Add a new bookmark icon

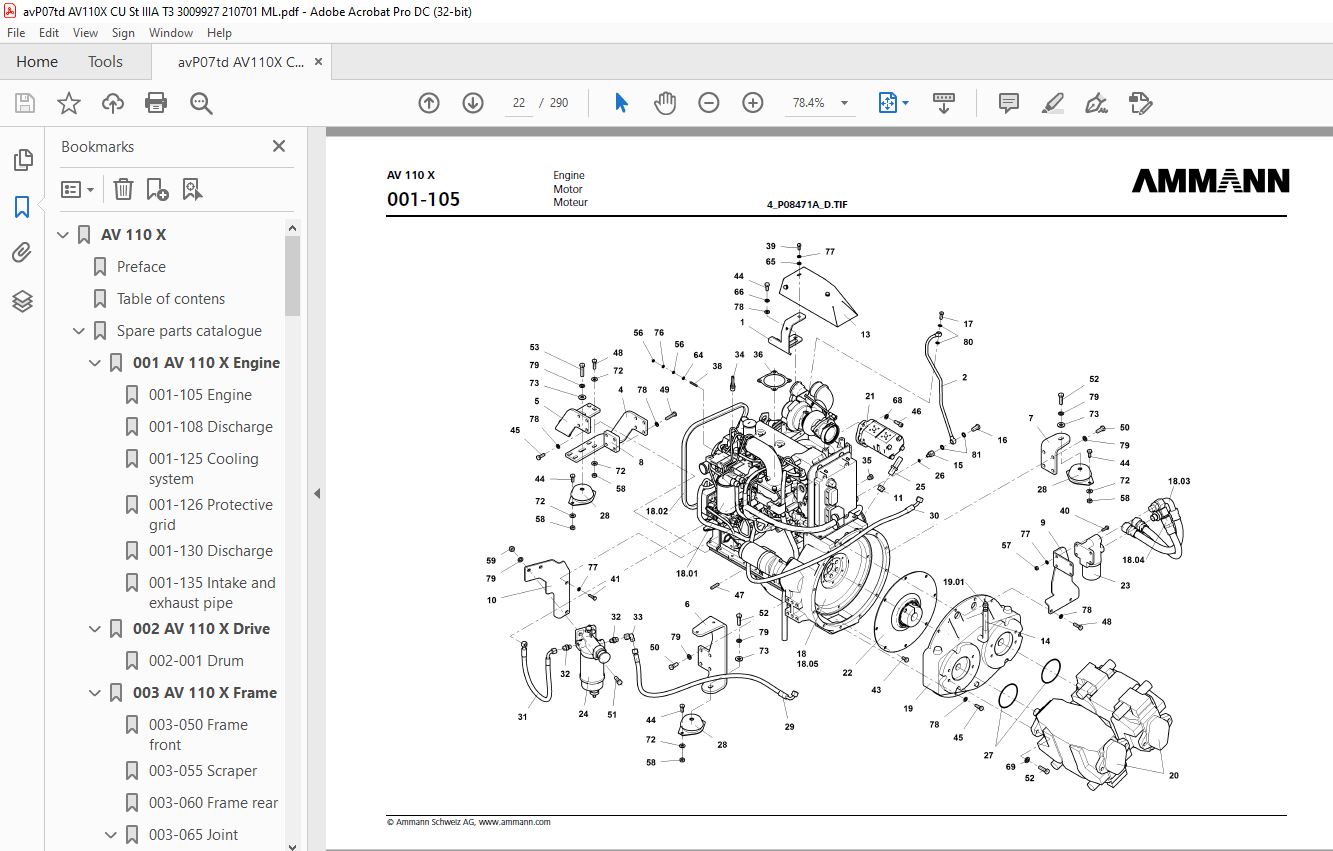[x=157, y=189]
